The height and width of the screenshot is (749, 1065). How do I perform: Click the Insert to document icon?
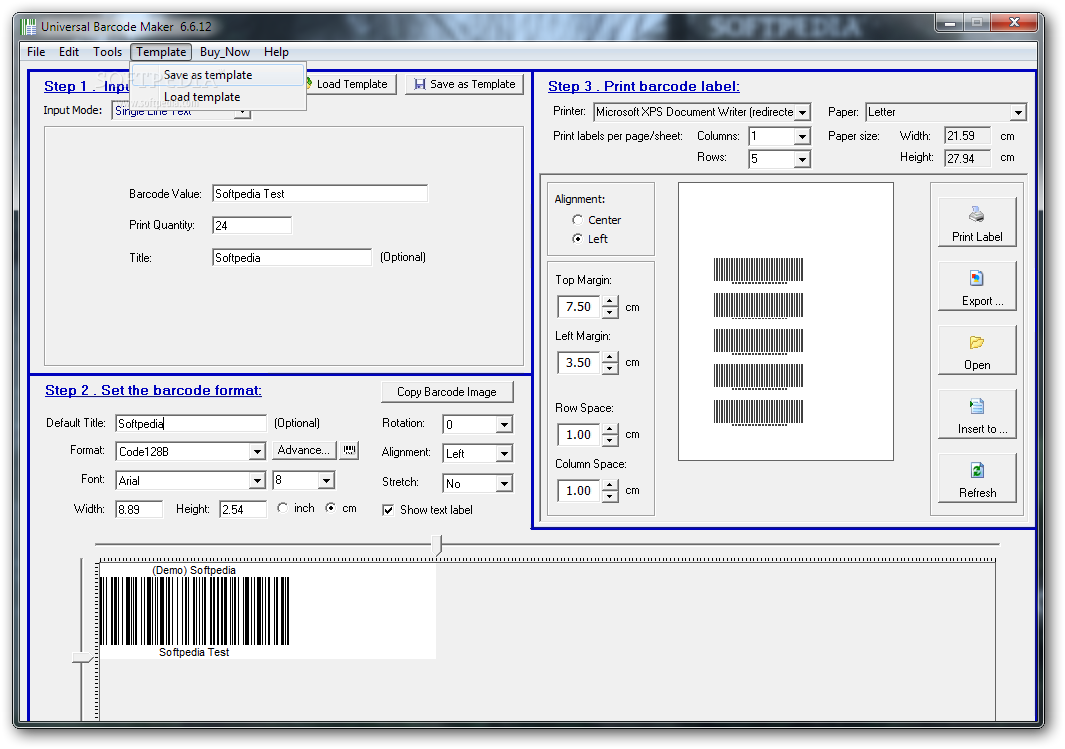click(x=977, y=406)
